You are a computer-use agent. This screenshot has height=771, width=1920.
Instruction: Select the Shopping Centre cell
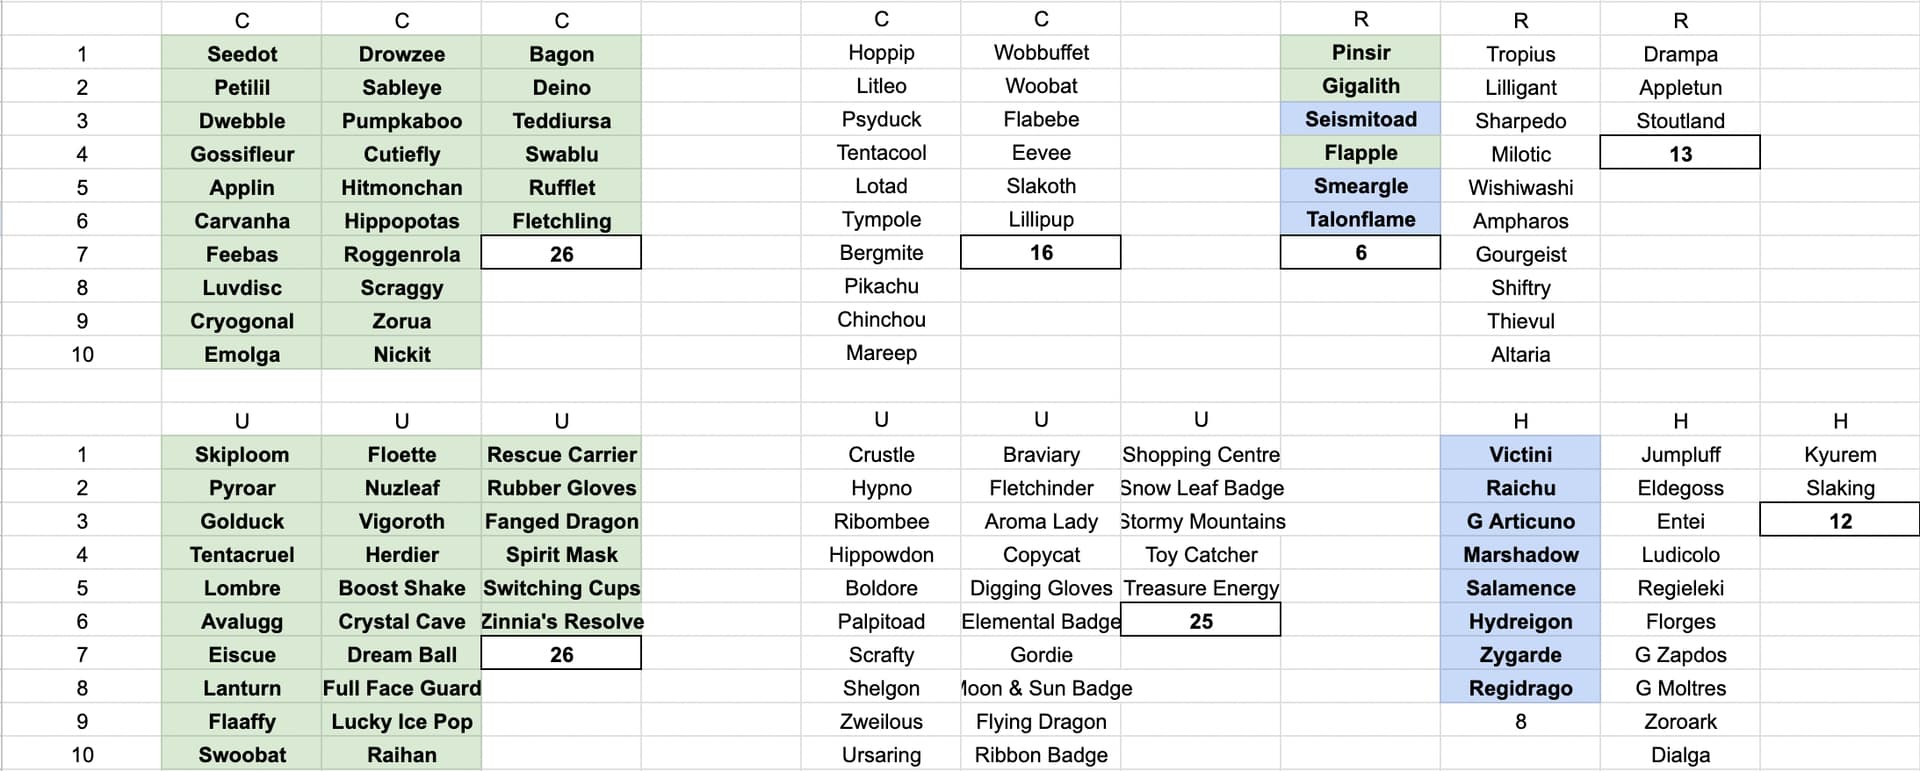coord(1200,454)
